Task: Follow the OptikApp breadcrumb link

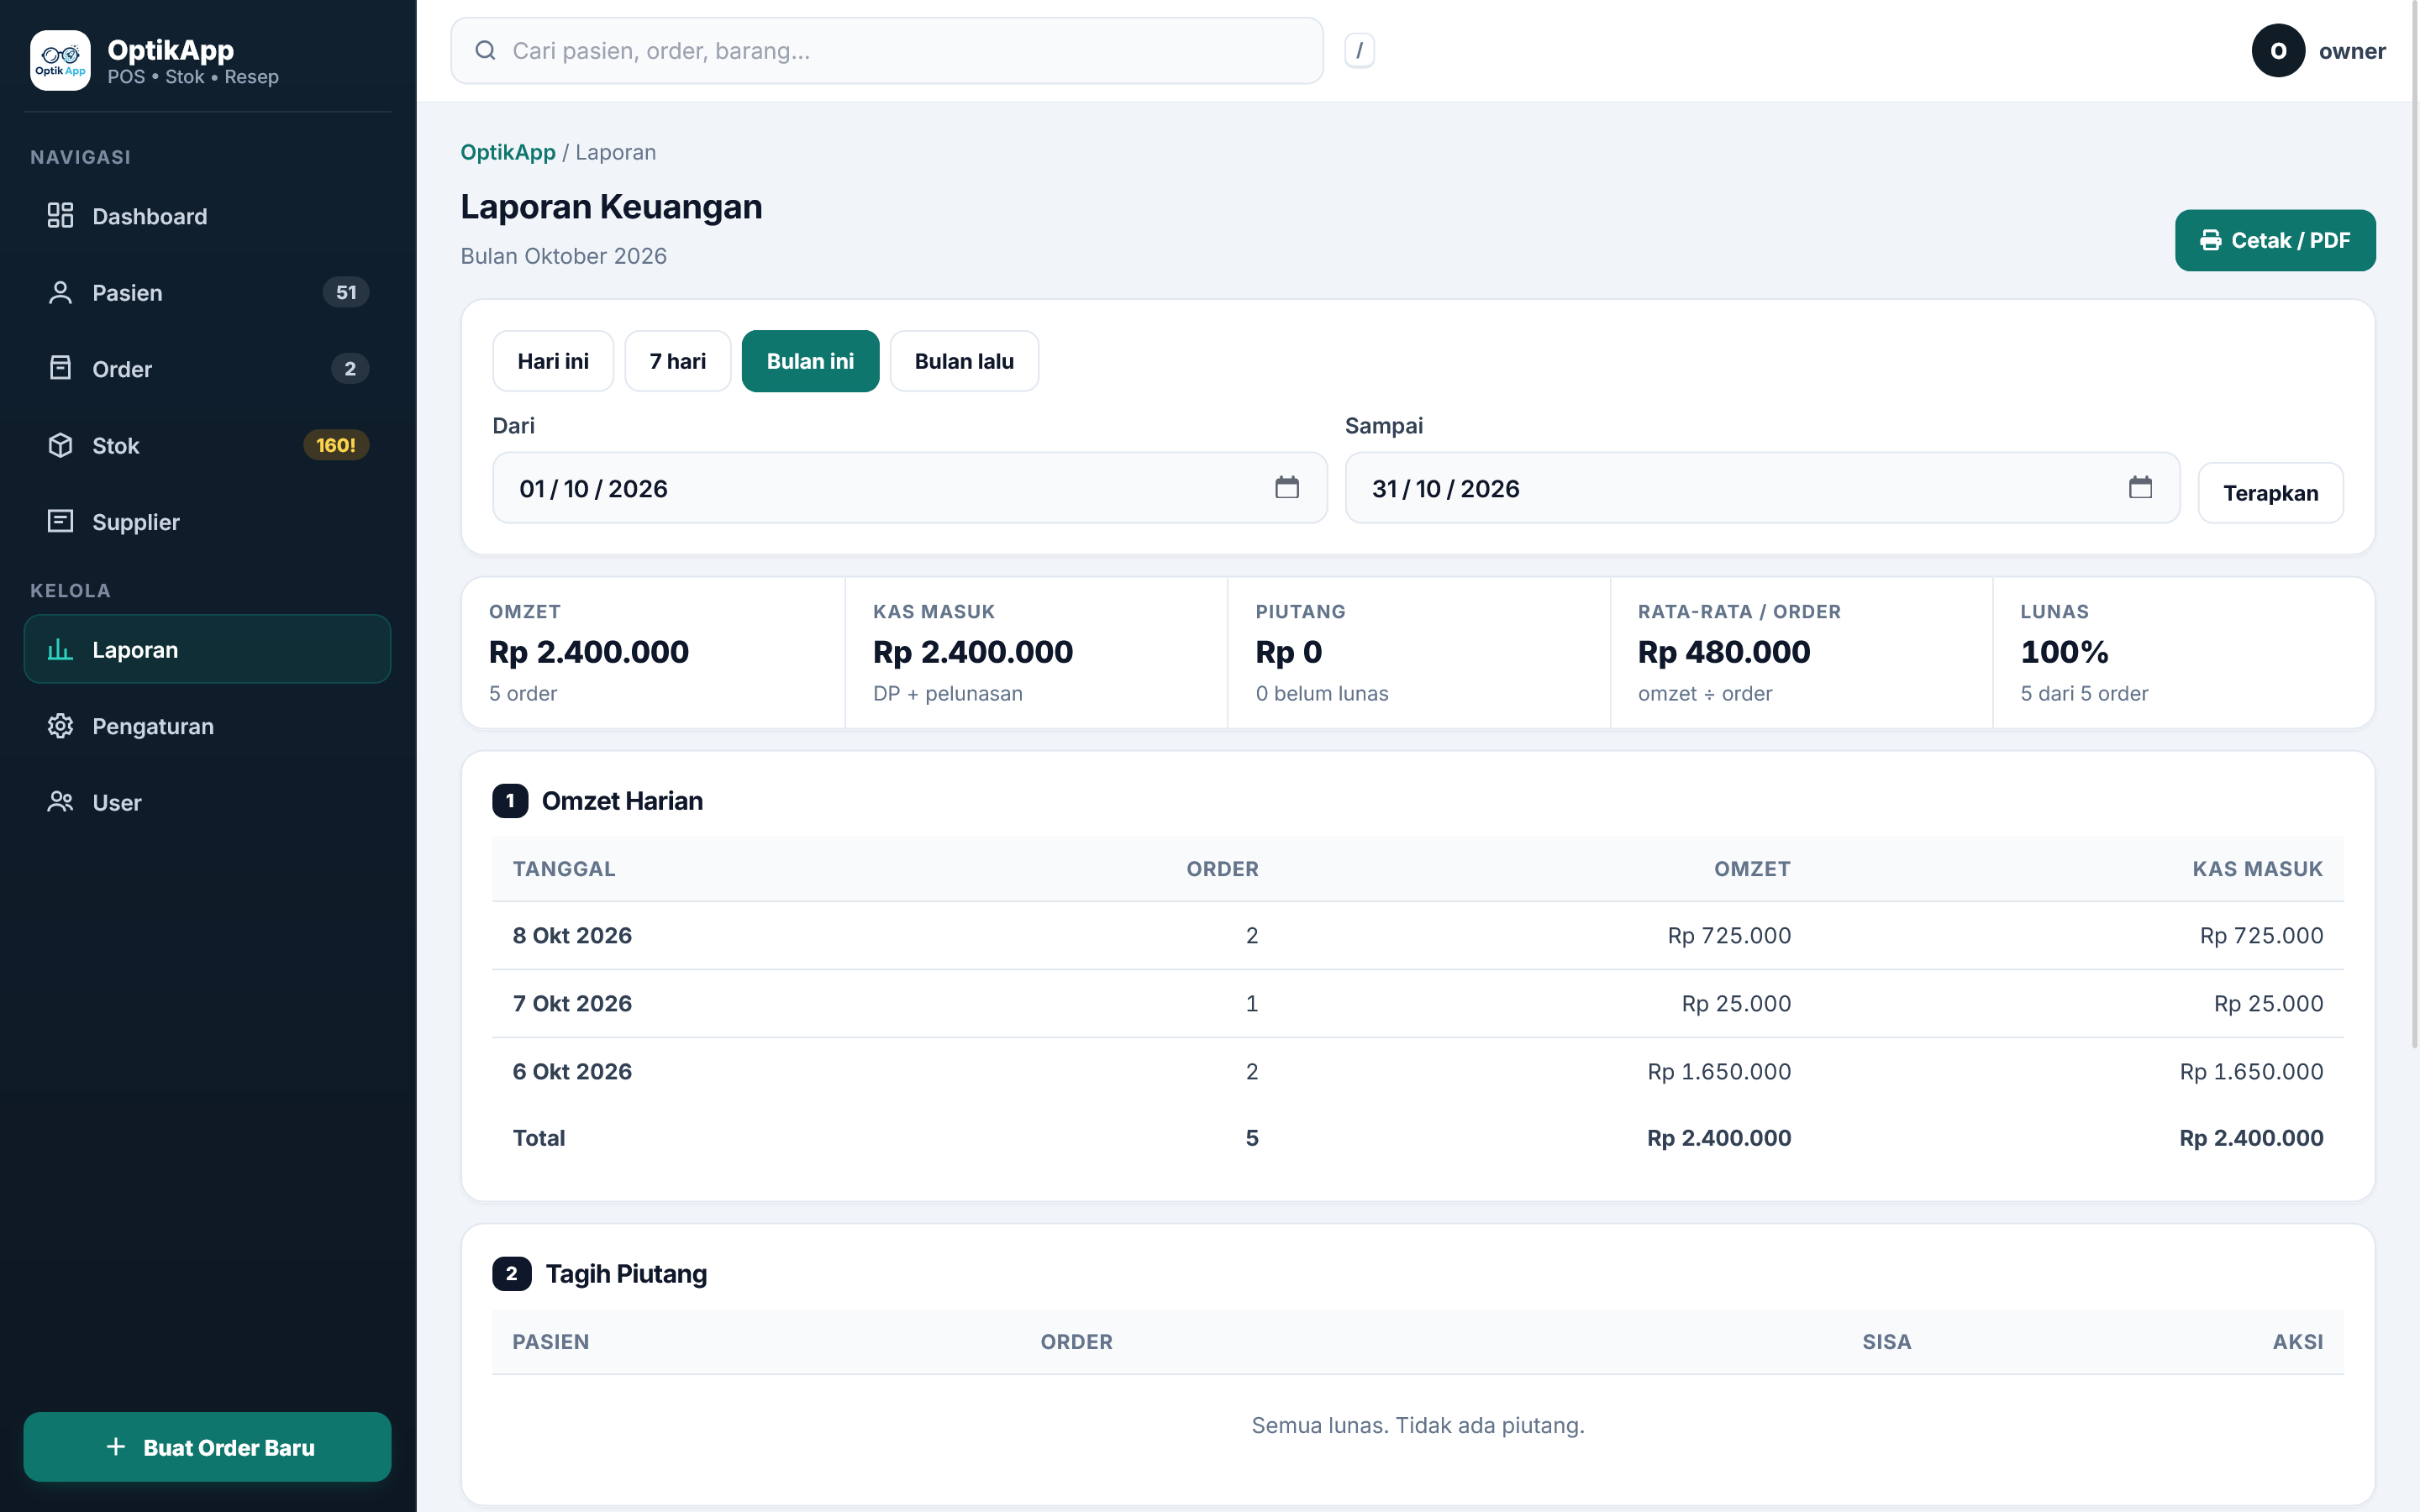Action: (x=508, y=152)
